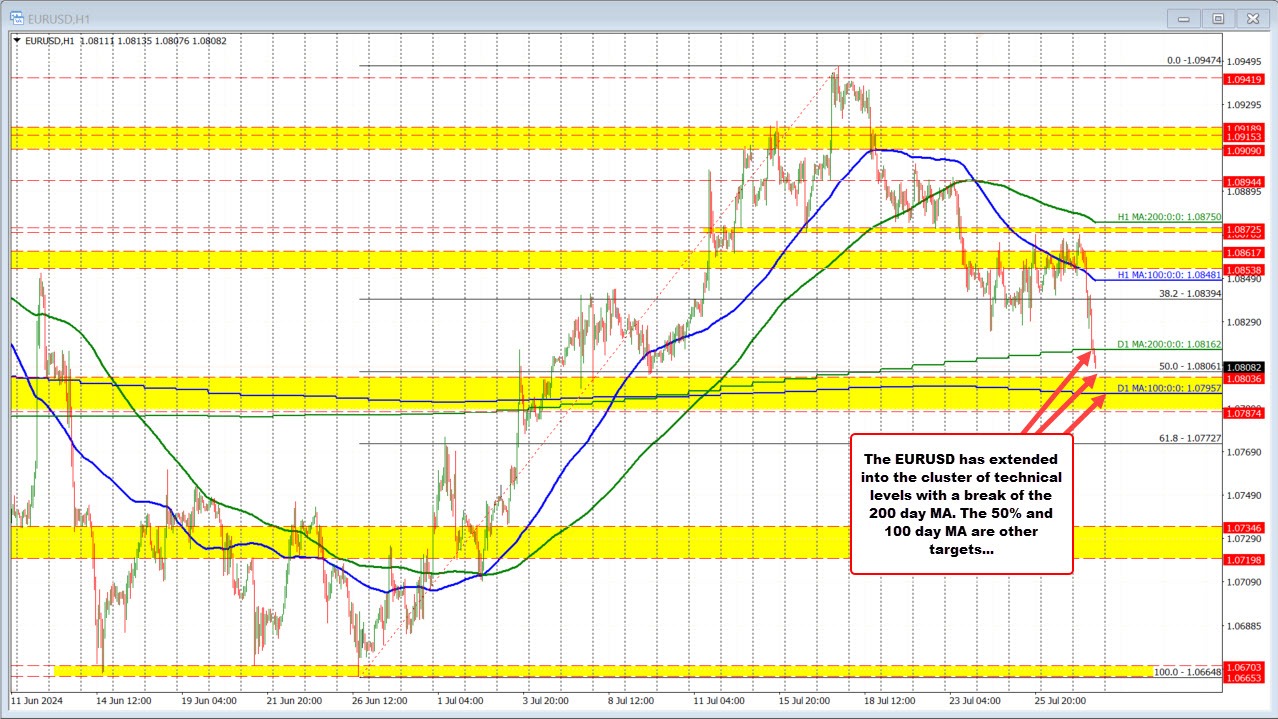
Task: Click the restore-down icon of the chart window
Action: [1217, 17]
